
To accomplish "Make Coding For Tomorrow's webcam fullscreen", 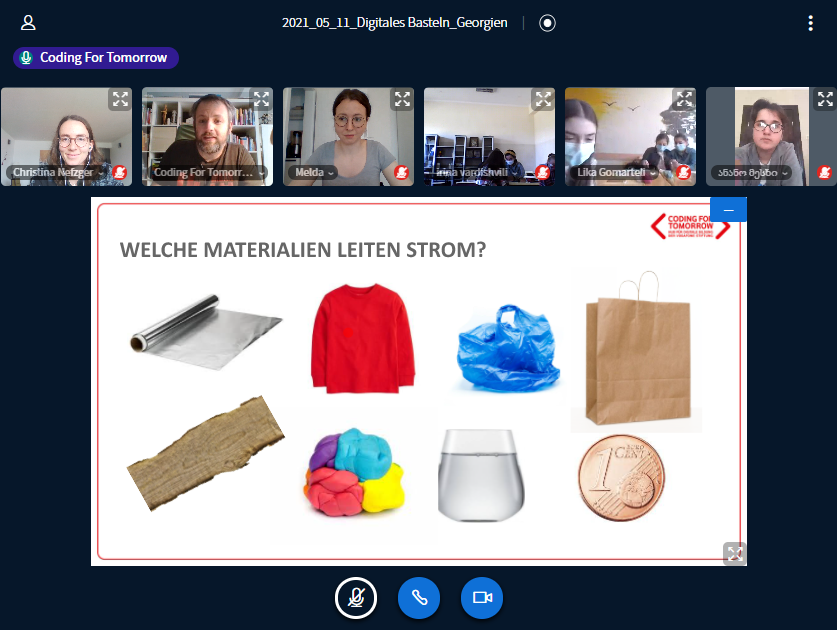I will pos(260,99).
